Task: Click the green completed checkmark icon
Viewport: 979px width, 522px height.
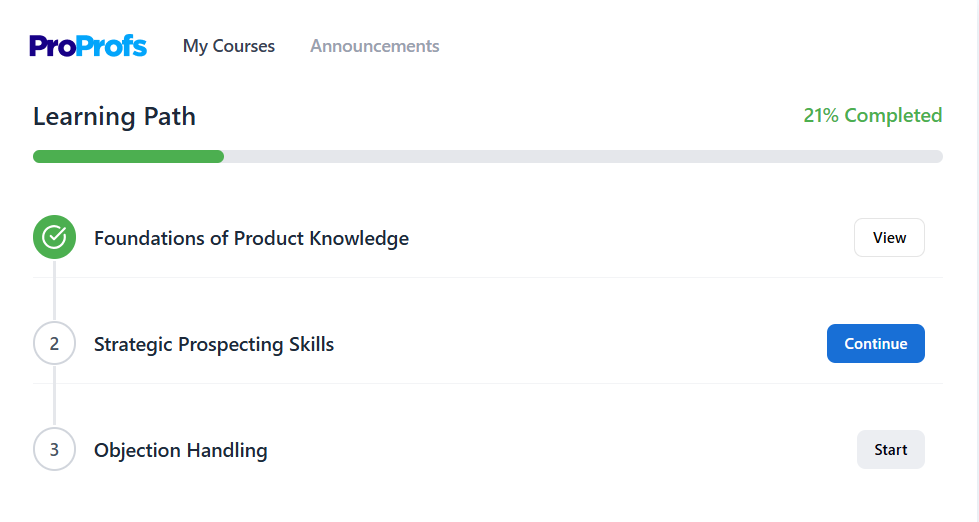Action: [x=54, y=237]
